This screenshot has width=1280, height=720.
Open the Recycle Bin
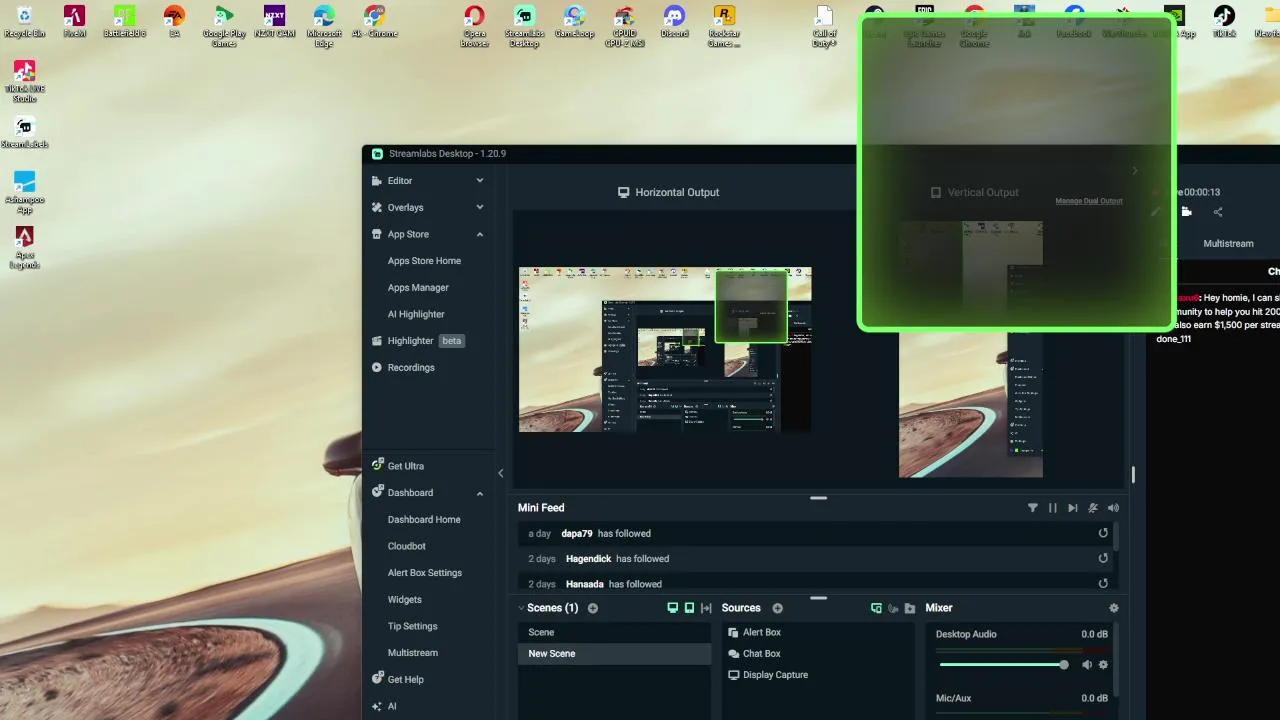point(25,21)
